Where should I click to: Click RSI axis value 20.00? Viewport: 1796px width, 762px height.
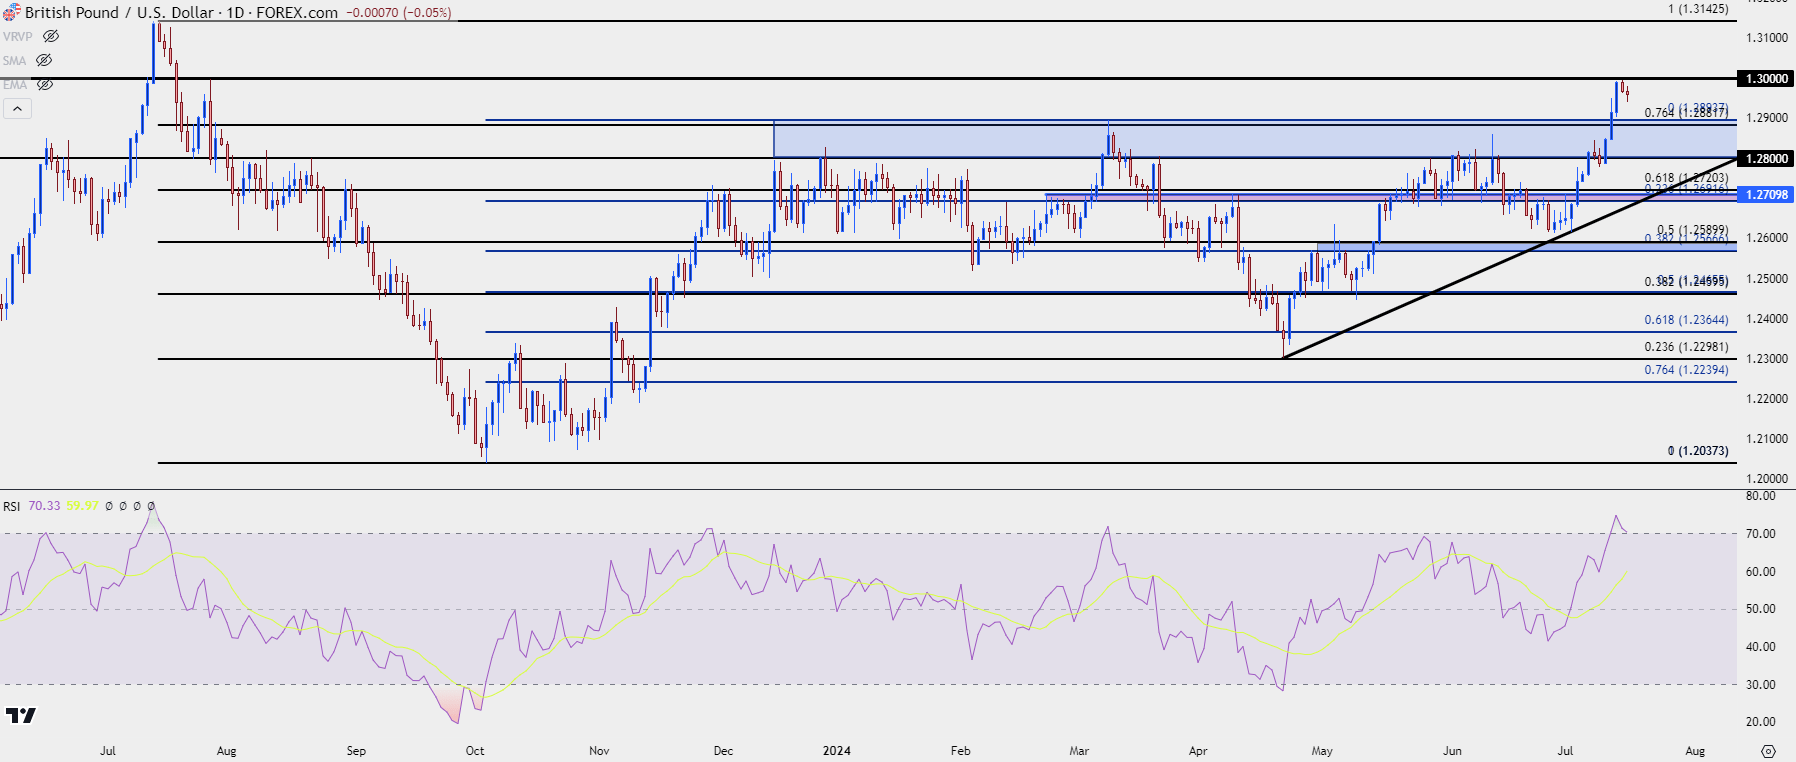point(1761,722)
